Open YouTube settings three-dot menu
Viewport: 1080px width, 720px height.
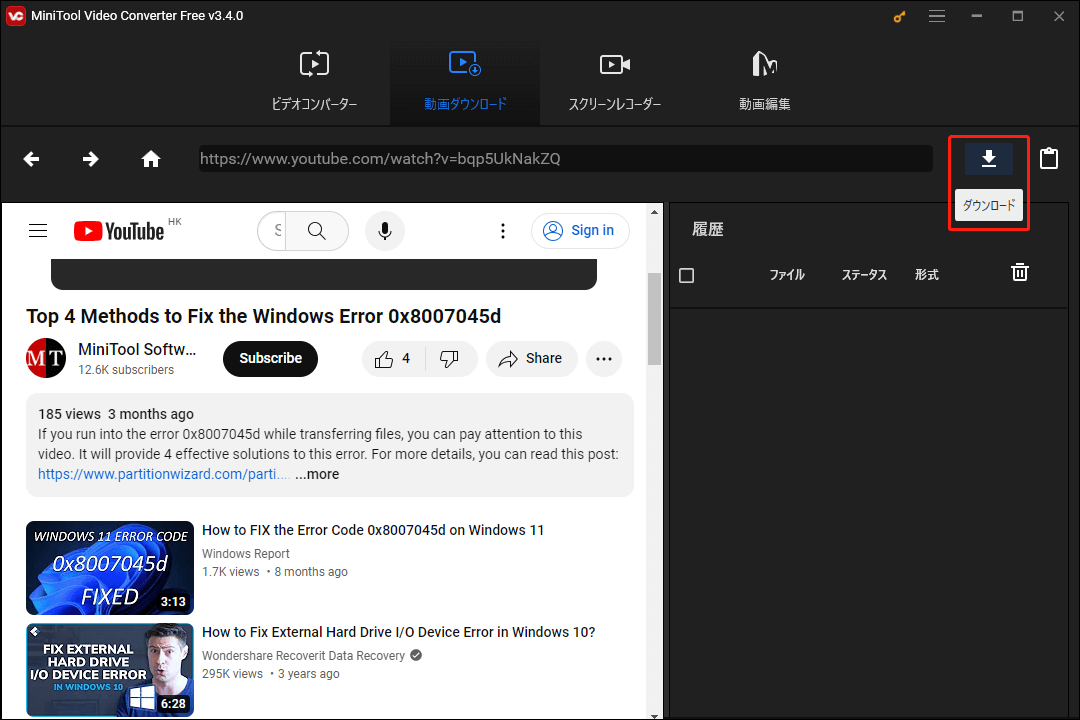tap(503, 231)
